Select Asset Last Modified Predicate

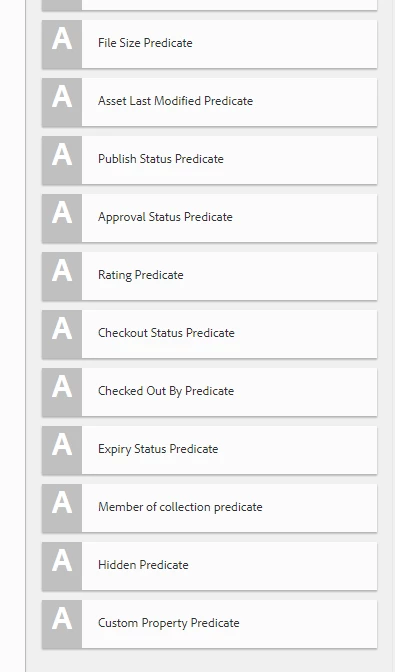pyautogui.click(x=209, y=102)
